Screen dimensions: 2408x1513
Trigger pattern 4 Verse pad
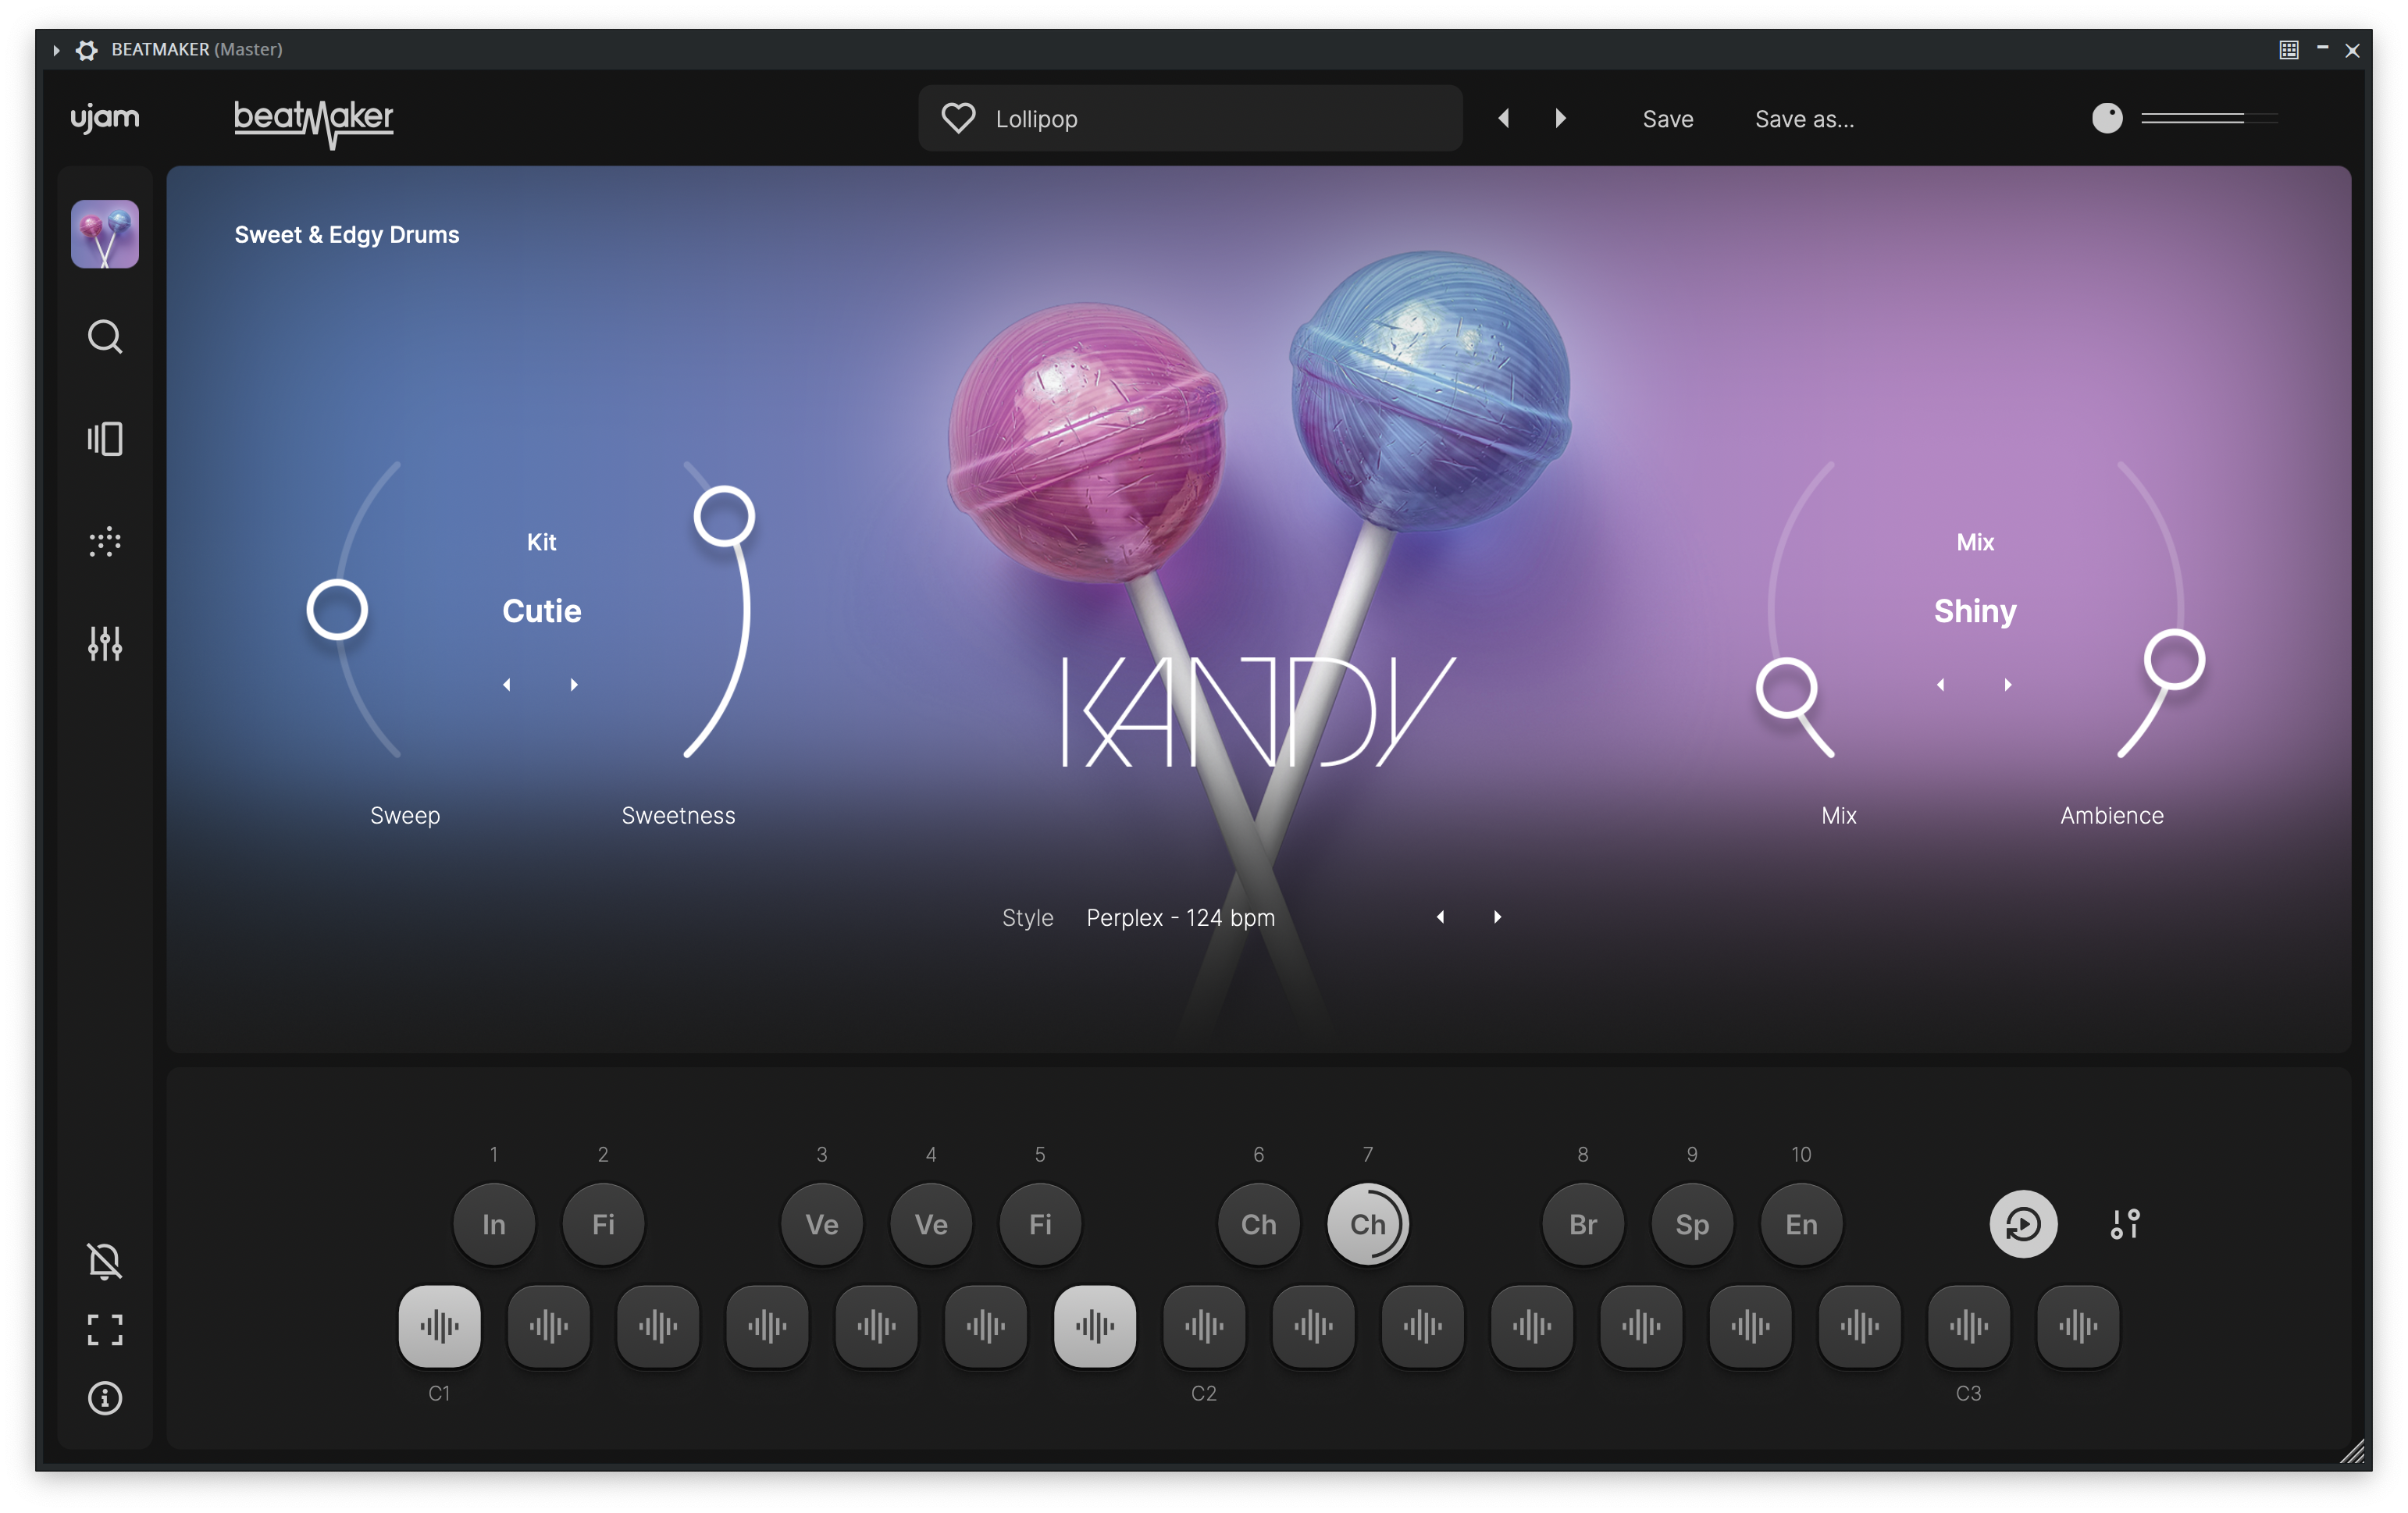pos(931,1225)
